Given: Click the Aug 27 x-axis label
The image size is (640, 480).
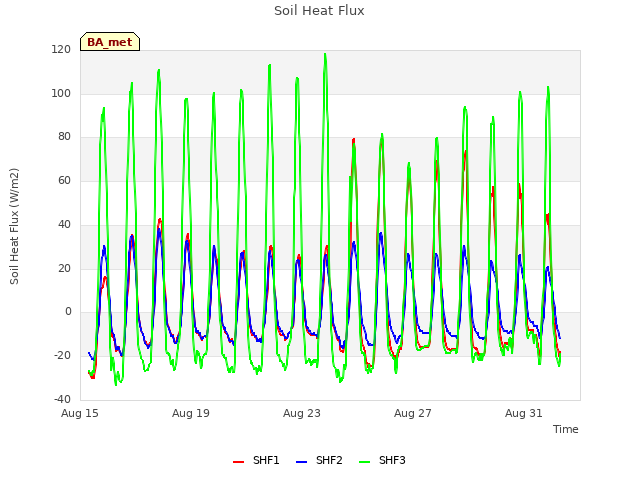Looking at the screenshot, I should coord(413,413).
